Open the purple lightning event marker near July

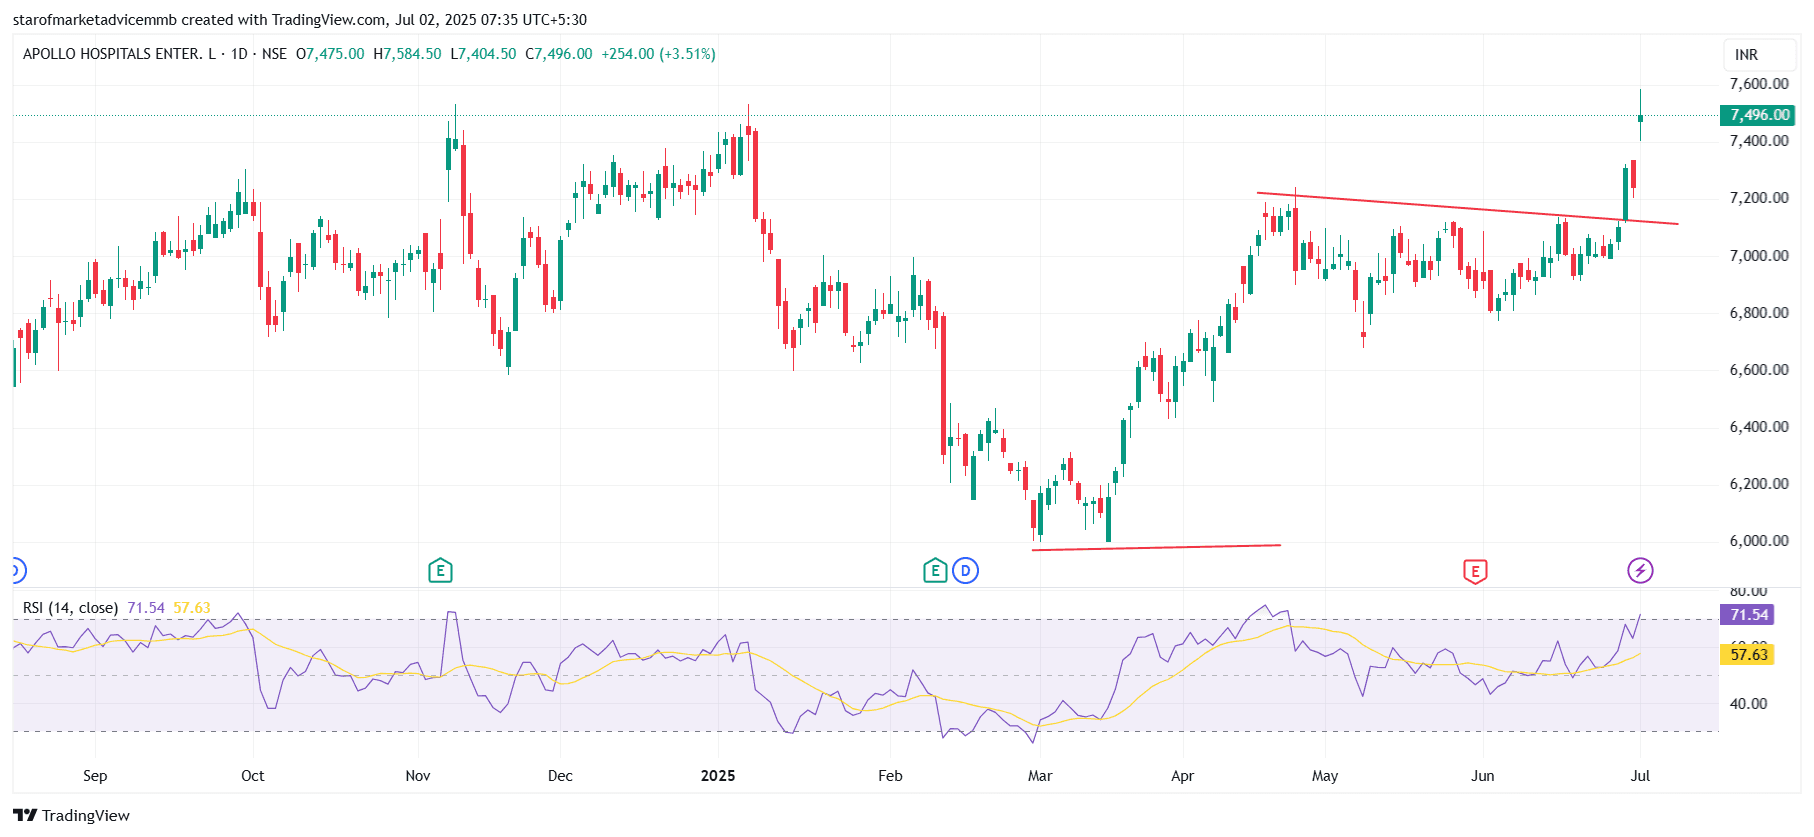1640,571
